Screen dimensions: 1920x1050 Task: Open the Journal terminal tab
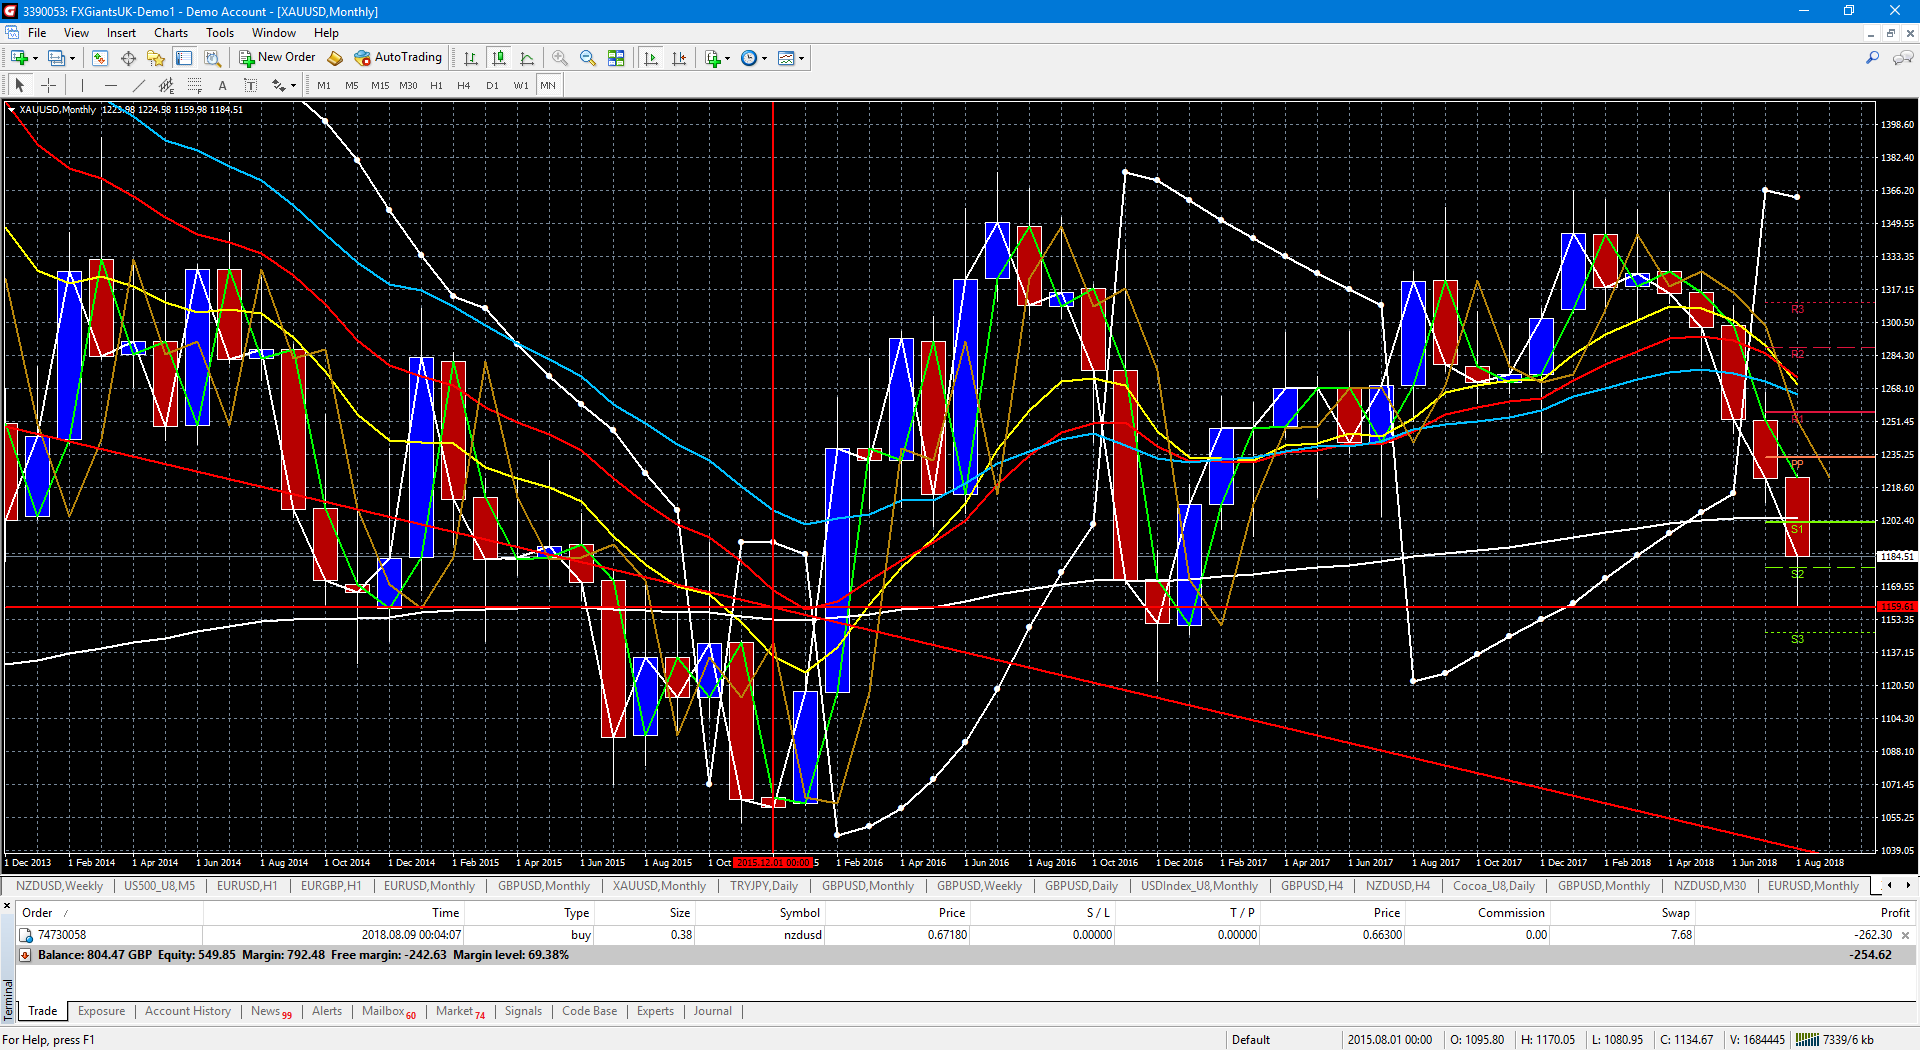click(713, 1011)
